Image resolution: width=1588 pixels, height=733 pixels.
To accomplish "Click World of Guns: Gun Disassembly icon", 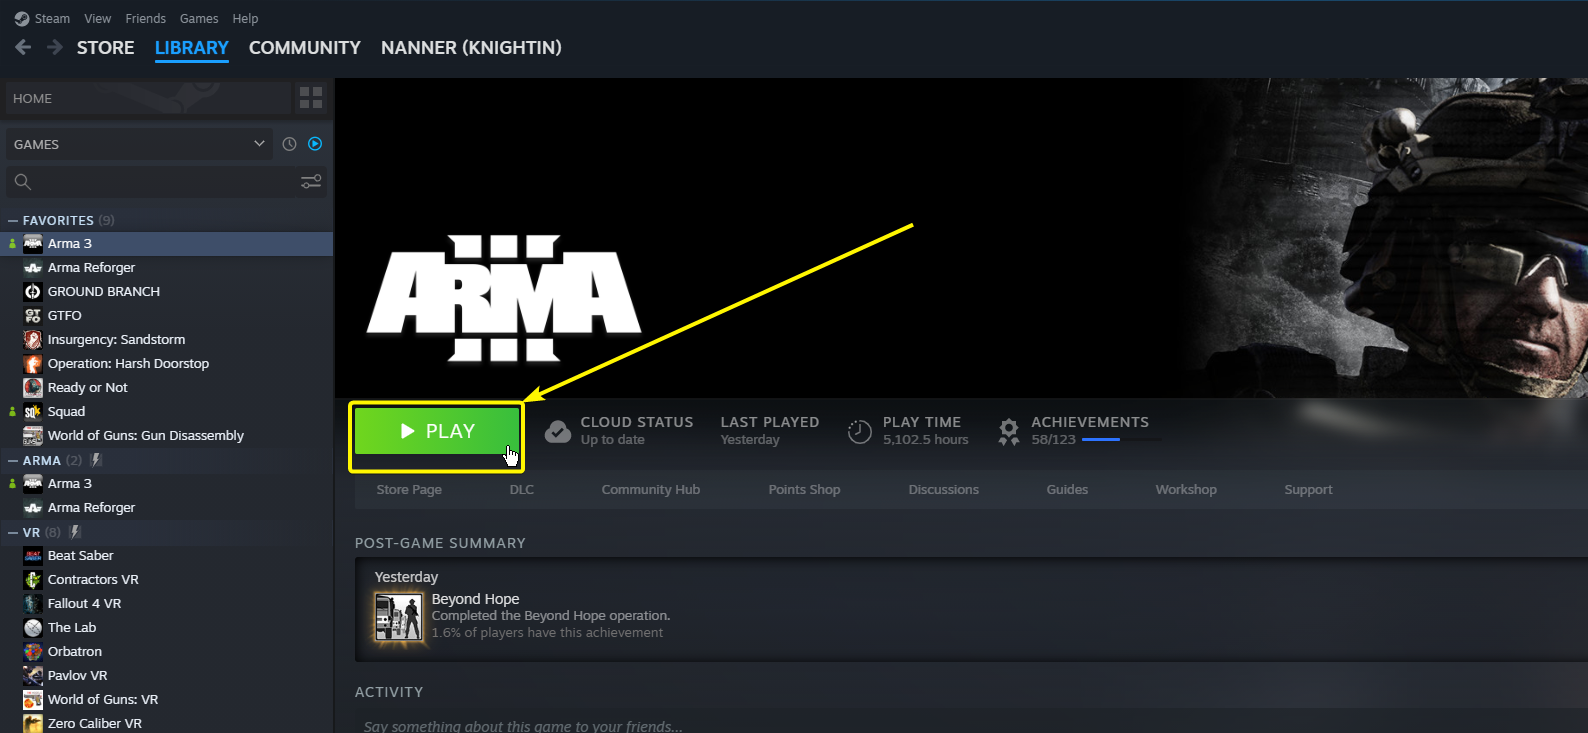I will pos(33,436).
